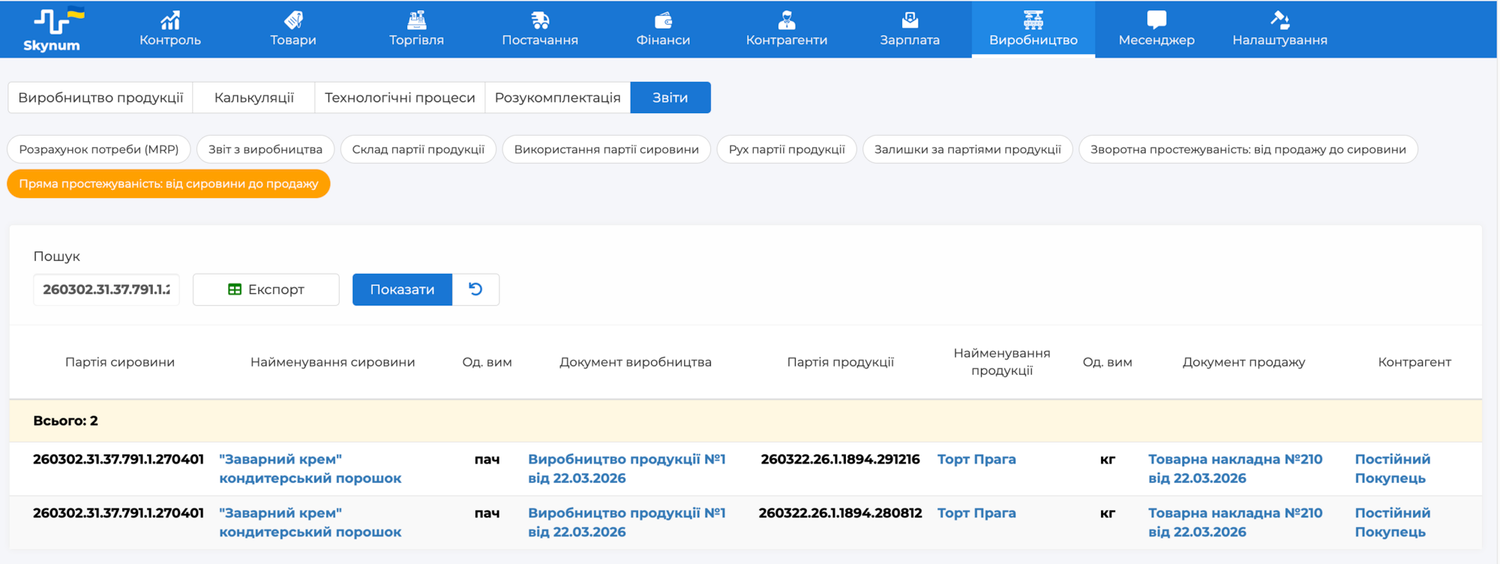Screen dimensions: 1500x564
Task: Open Розукомплектація tab
Action: click(x=557, y=98)
